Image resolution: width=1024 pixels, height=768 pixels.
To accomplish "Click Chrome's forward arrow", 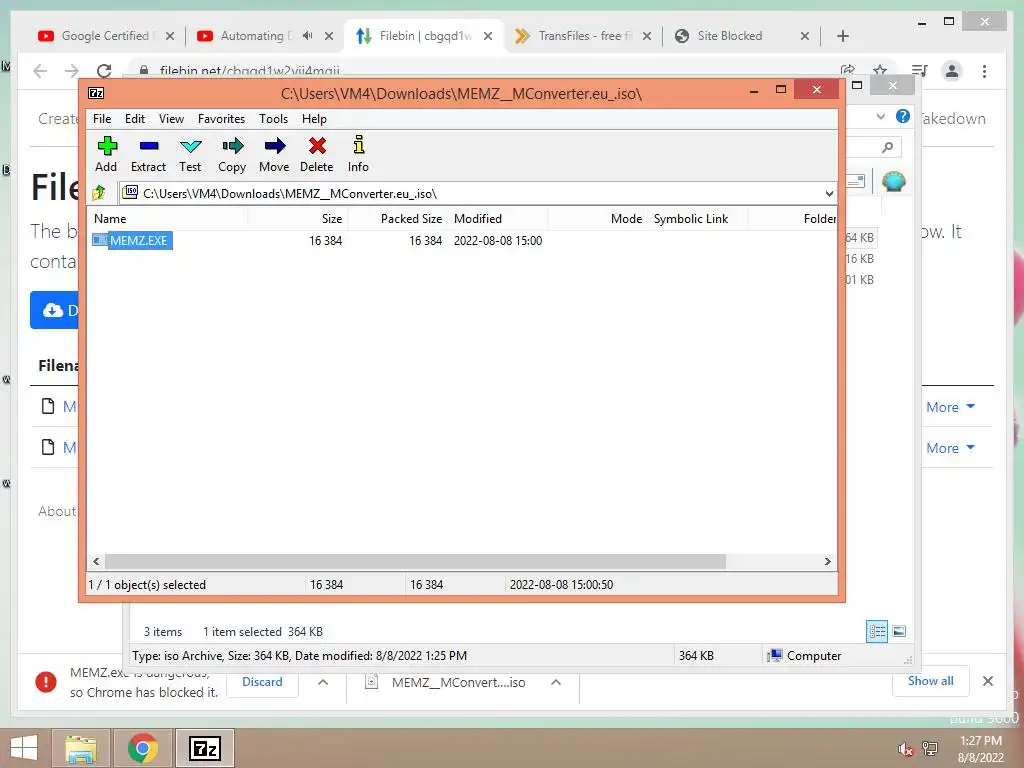I will click(x=72, y=71).
